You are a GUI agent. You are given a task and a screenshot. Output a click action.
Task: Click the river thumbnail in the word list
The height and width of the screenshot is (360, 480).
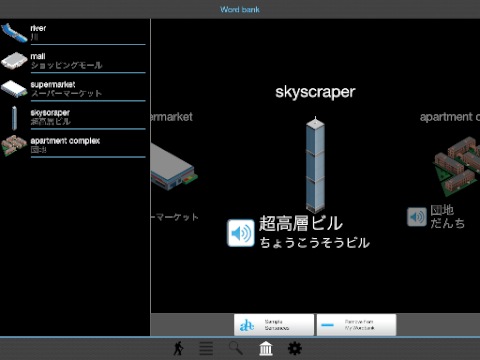coord(14,32)
